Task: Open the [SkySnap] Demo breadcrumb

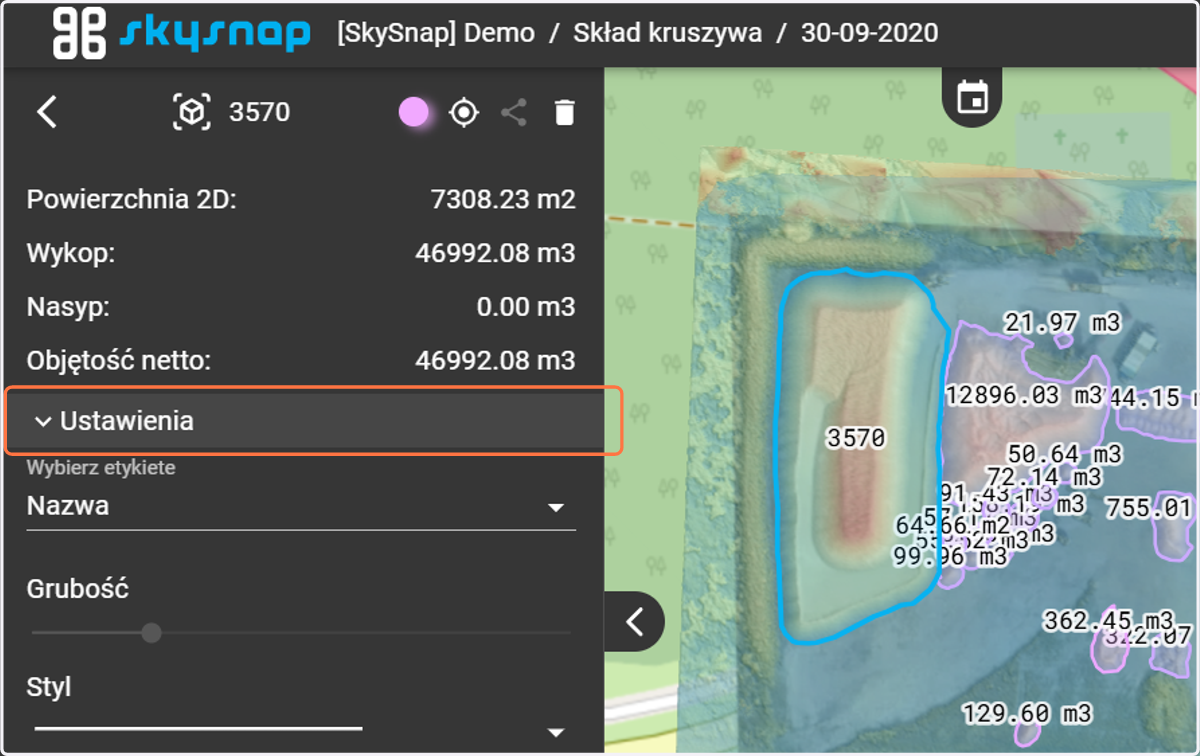Action: pyautogui.click(x=436, y=32)
